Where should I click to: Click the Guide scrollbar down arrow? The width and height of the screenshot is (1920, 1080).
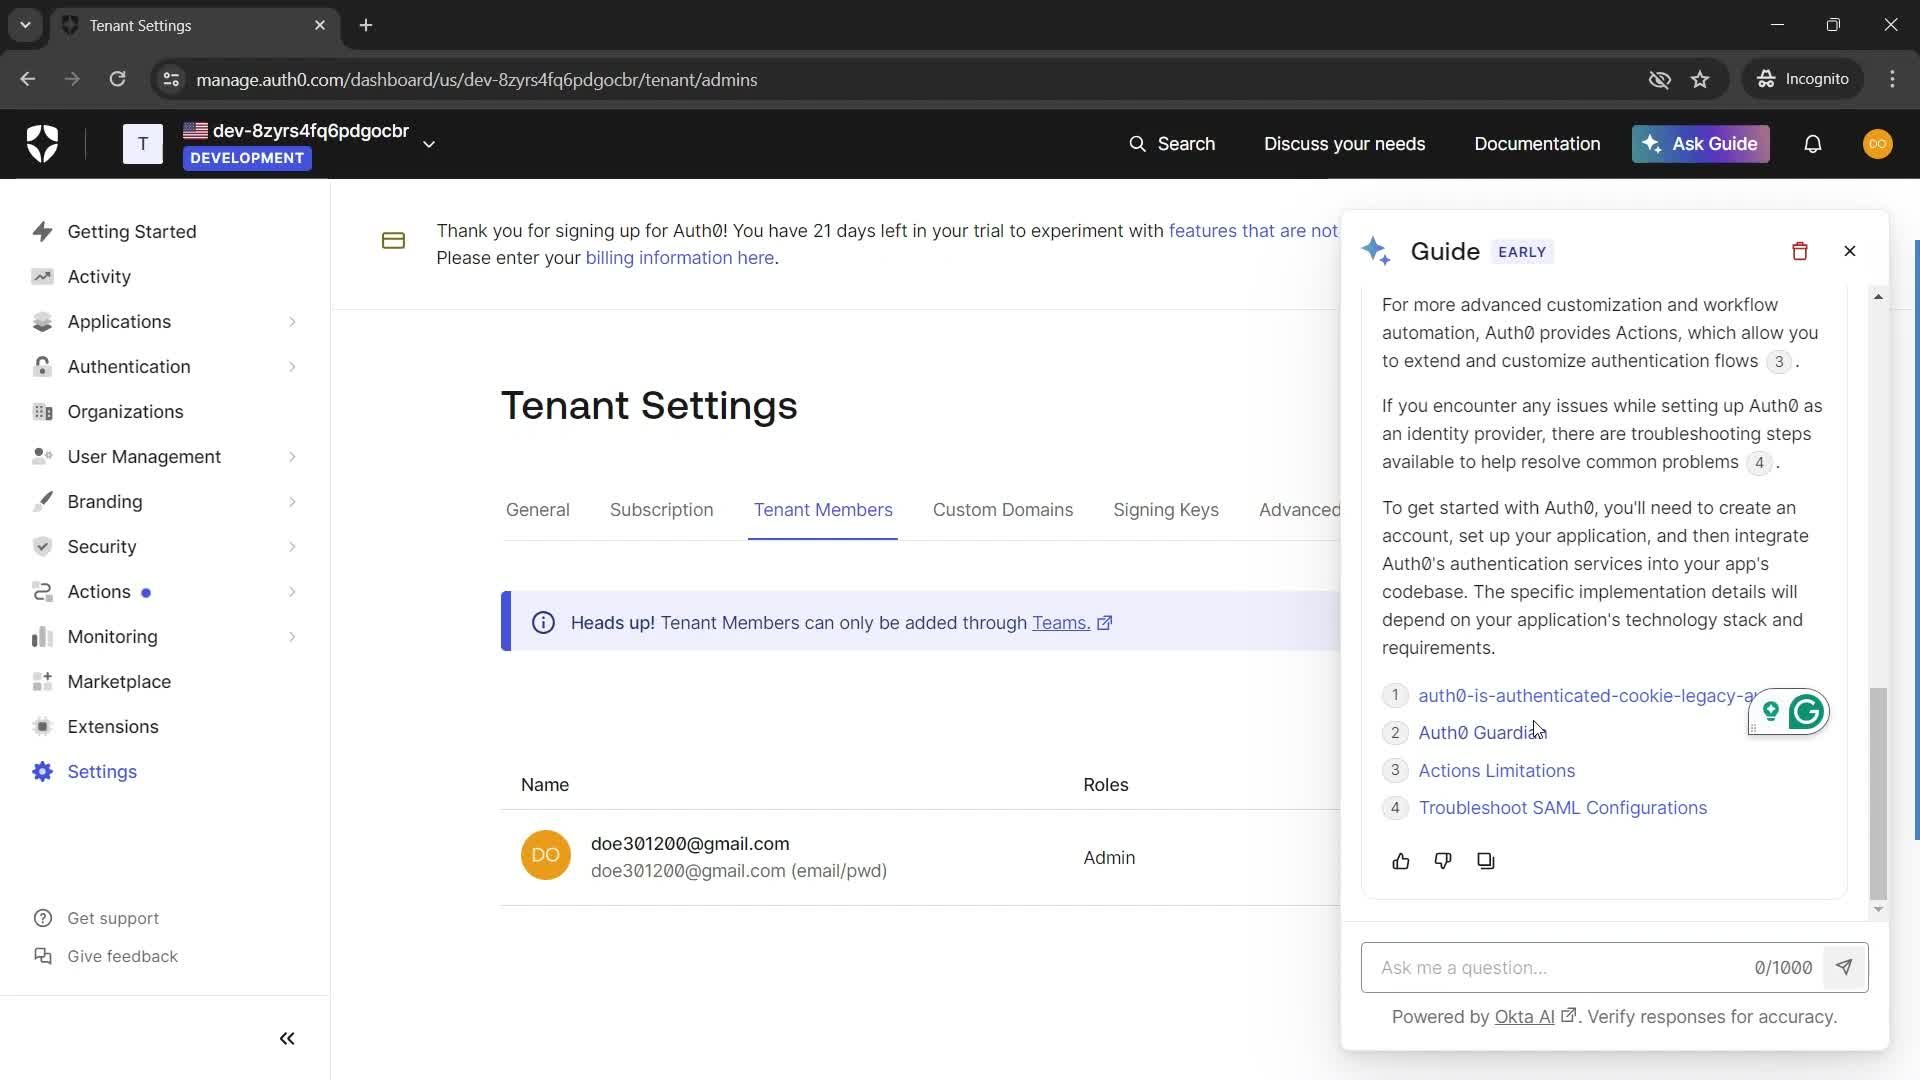pos(1878,910)
